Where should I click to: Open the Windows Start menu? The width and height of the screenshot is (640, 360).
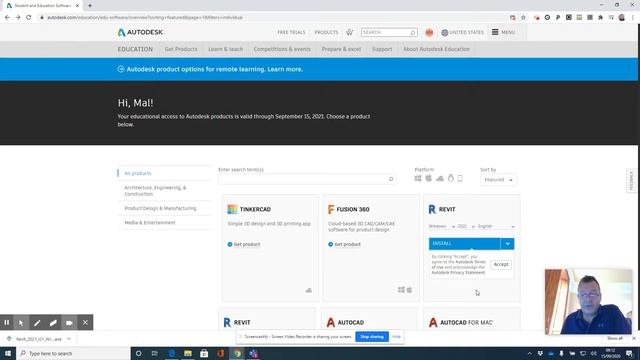click(8, 353)
